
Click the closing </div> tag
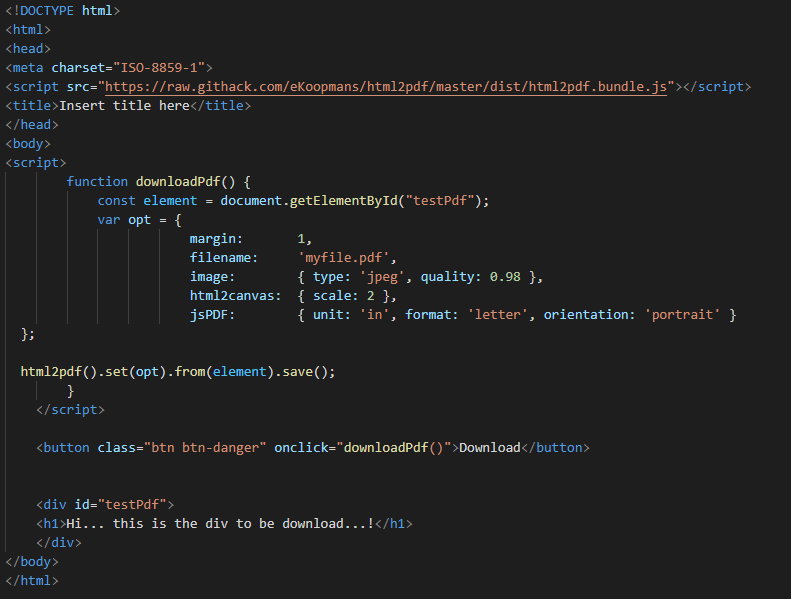(x=59, y=542)
